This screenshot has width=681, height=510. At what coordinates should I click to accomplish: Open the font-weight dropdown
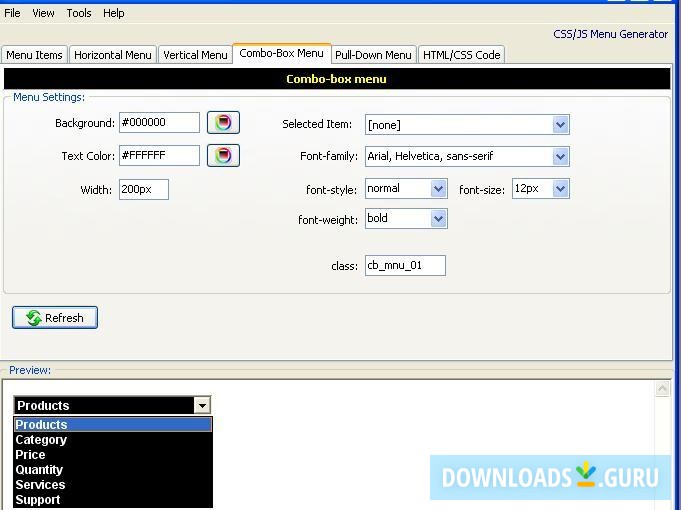pyautogui.click(x=438, y=219)
